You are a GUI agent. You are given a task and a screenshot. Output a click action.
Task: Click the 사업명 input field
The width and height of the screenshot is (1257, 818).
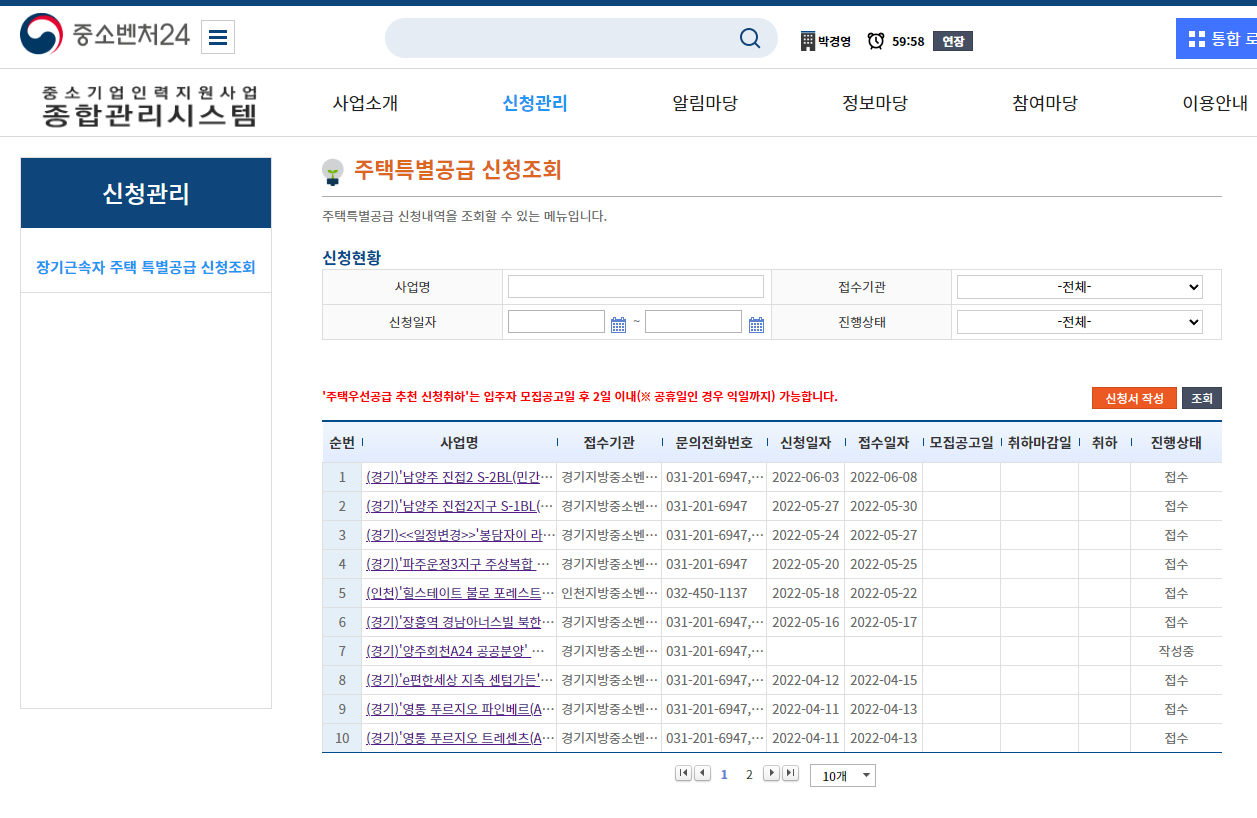click(x=636, y=287)
